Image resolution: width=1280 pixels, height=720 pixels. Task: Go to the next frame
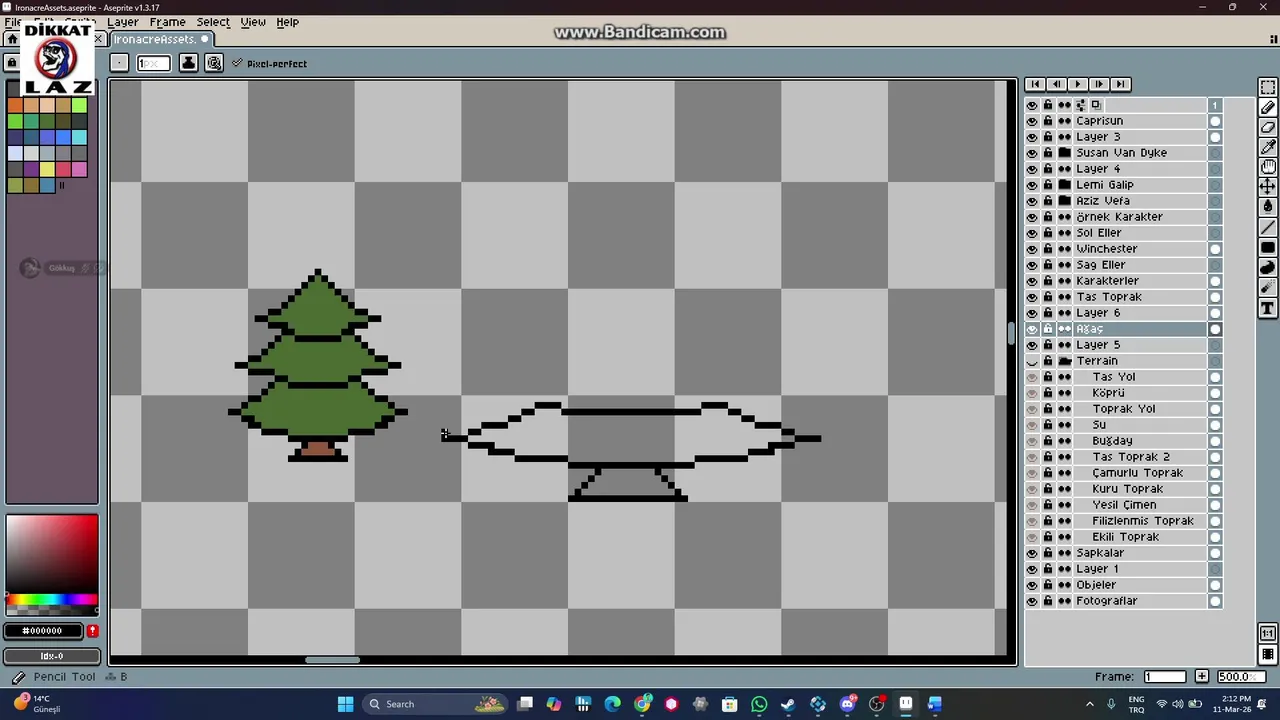1099,84
